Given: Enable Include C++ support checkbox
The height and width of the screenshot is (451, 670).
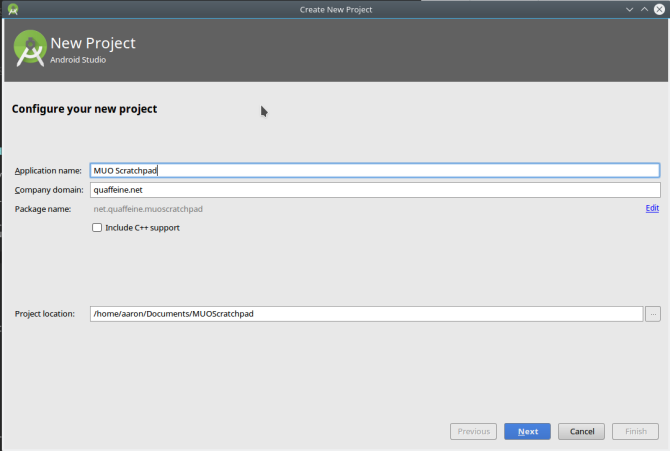Looking at the screenshot, I should (x=97, y=227).
